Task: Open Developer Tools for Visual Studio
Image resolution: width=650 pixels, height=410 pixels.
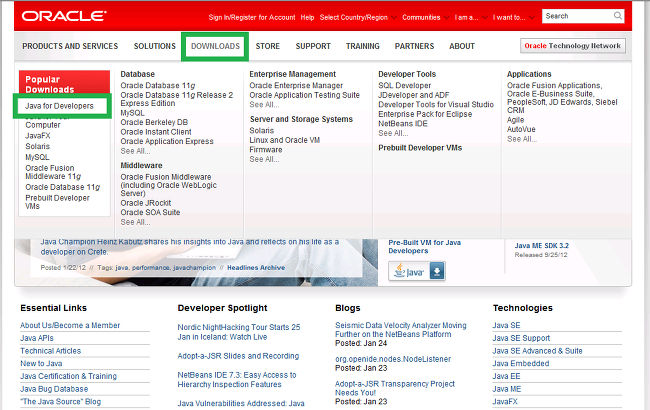Action: click(436, 104)
